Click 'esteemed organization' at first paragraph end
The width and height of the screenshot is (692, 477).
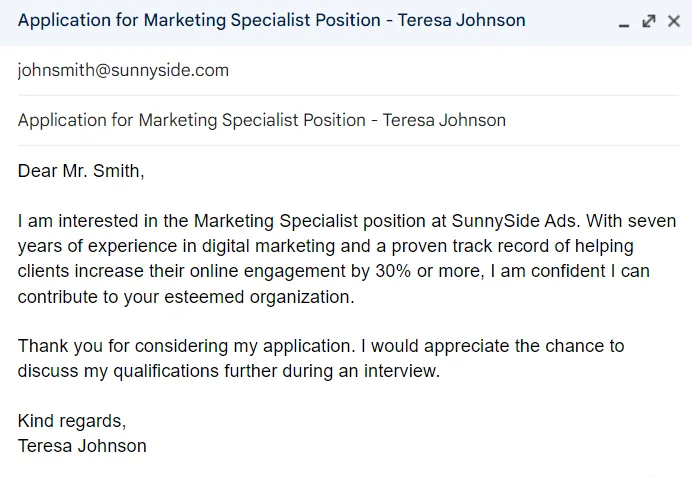pos(267,297)
